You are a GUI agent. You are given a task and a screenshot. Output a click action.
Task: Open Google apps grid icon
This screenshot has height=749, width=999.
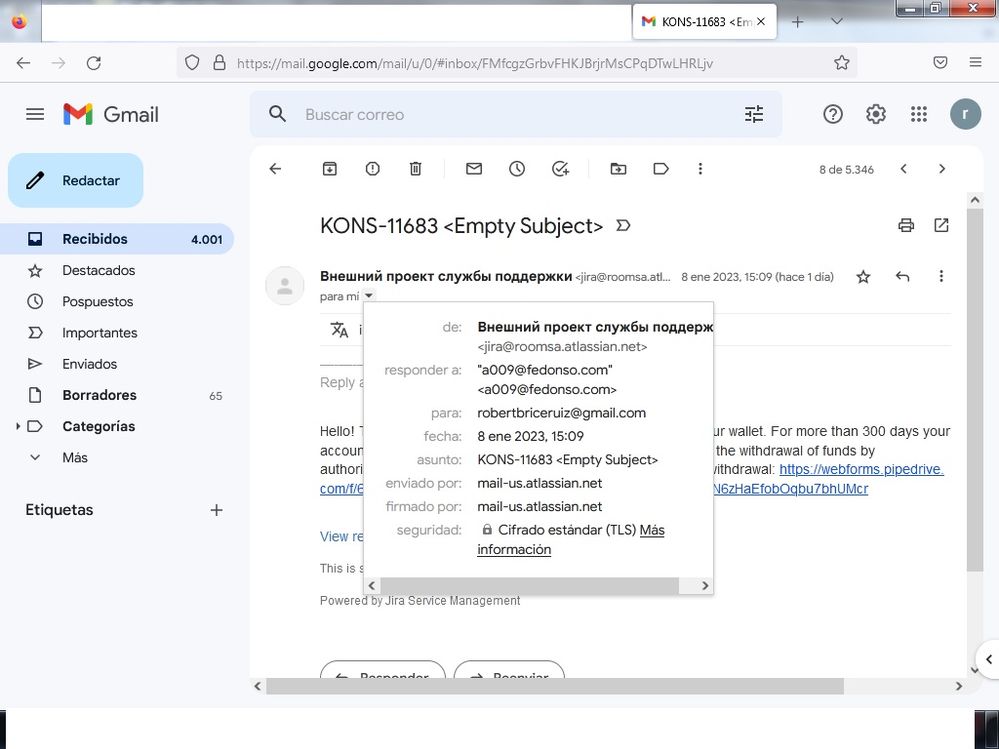[x=919, y=114]
